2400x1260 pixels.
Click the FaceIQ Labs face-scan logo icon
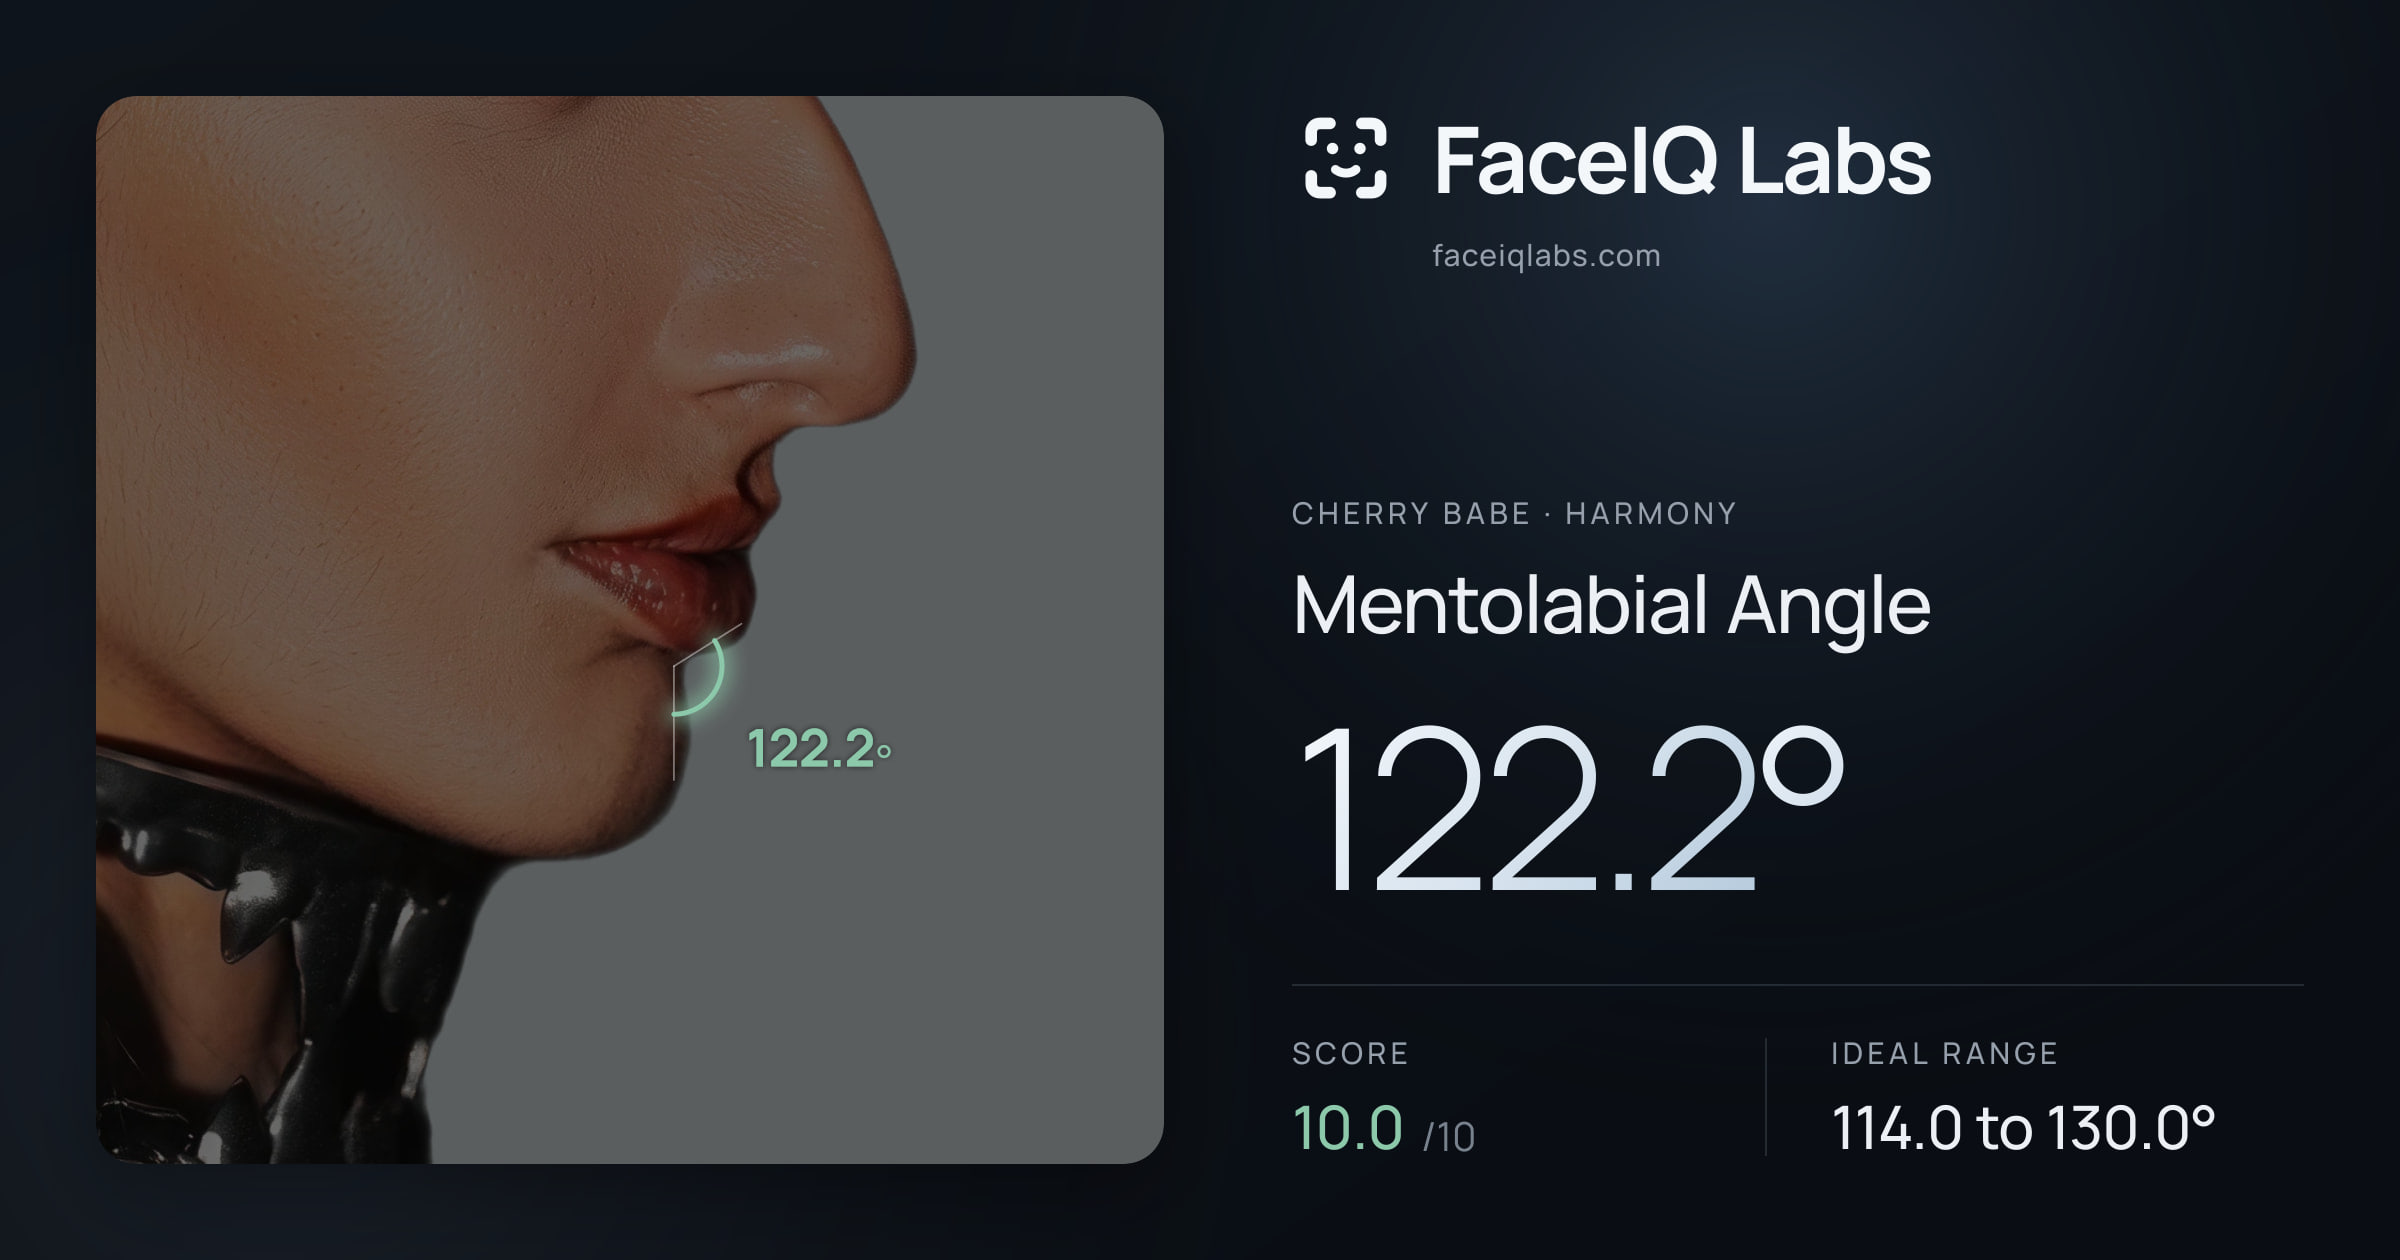click(1345, 158)
